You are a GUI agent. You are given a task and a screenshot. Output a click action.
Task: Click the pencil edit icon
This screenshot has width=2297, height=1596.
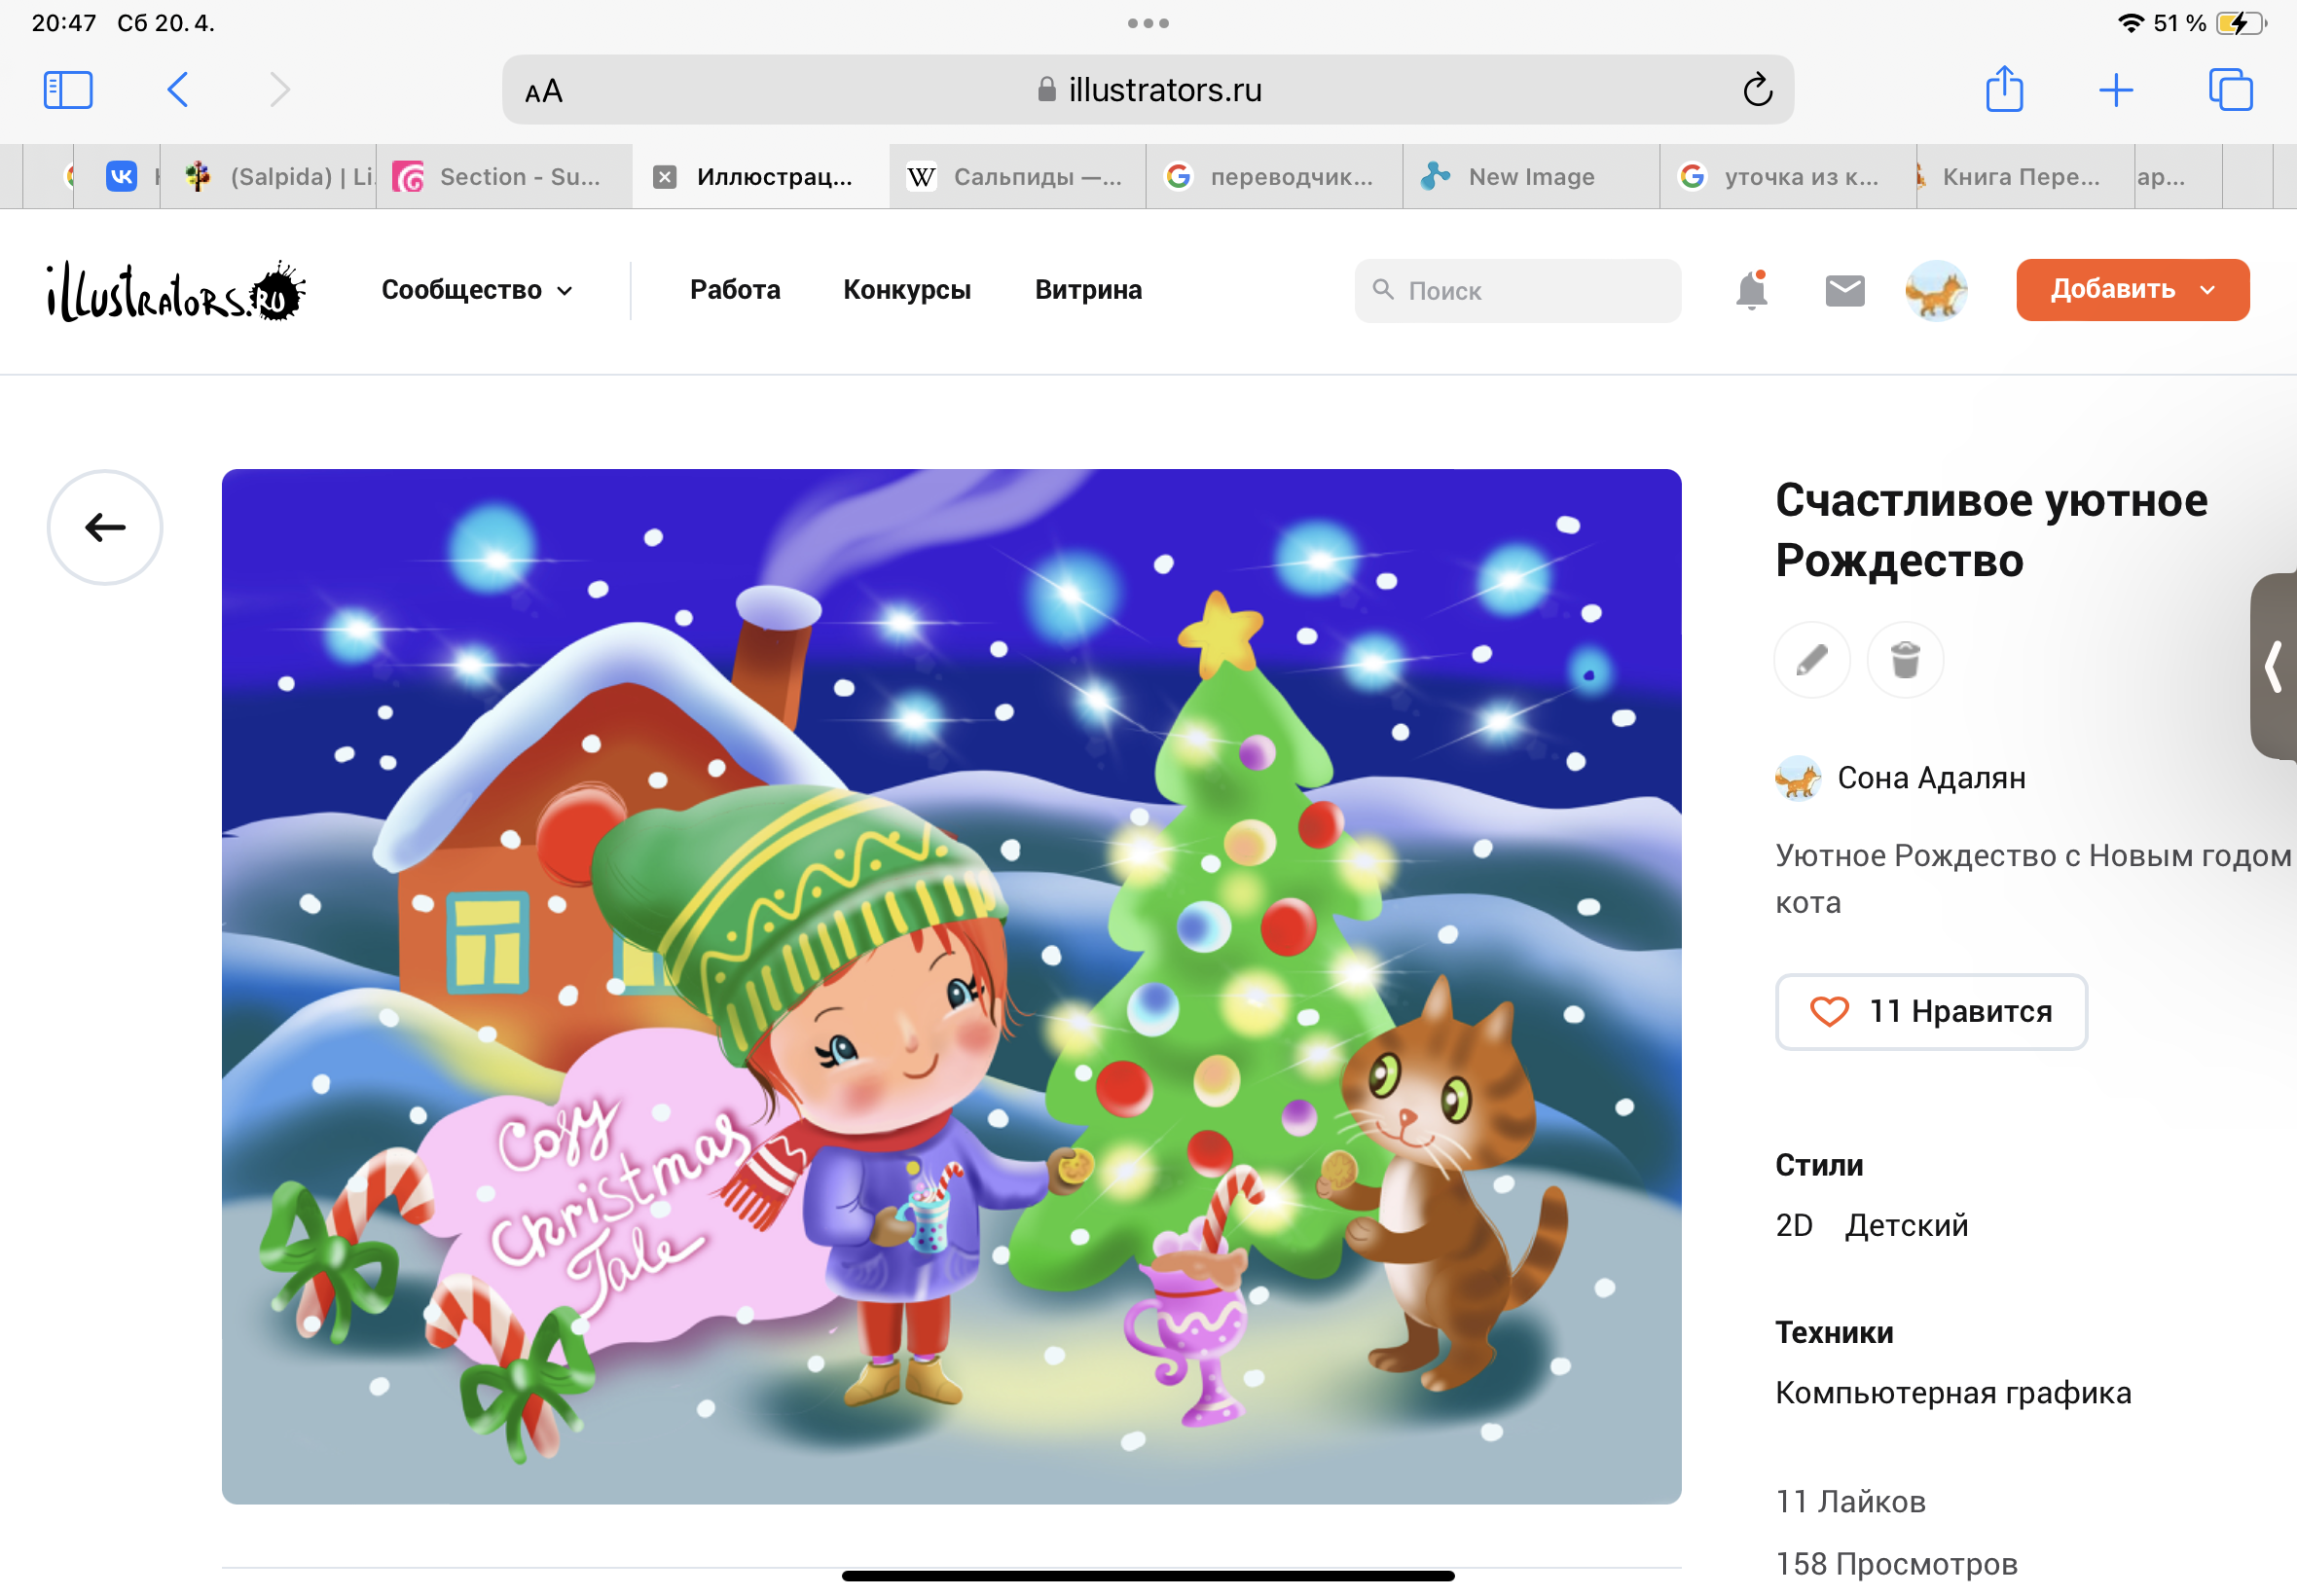[x=1811, y=660]
